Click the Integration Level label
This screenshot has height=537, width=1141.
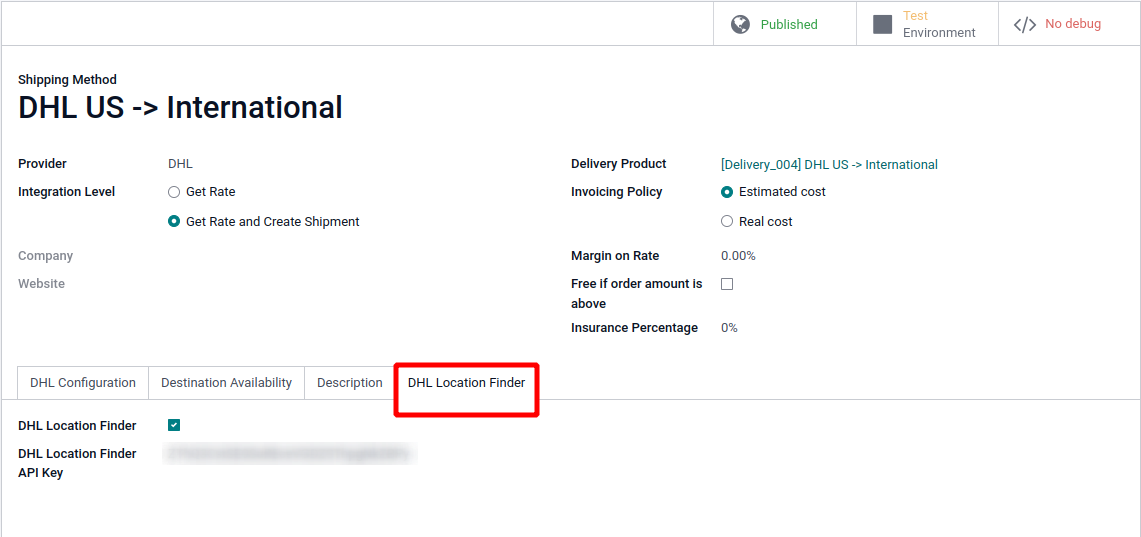click(66, 192)
